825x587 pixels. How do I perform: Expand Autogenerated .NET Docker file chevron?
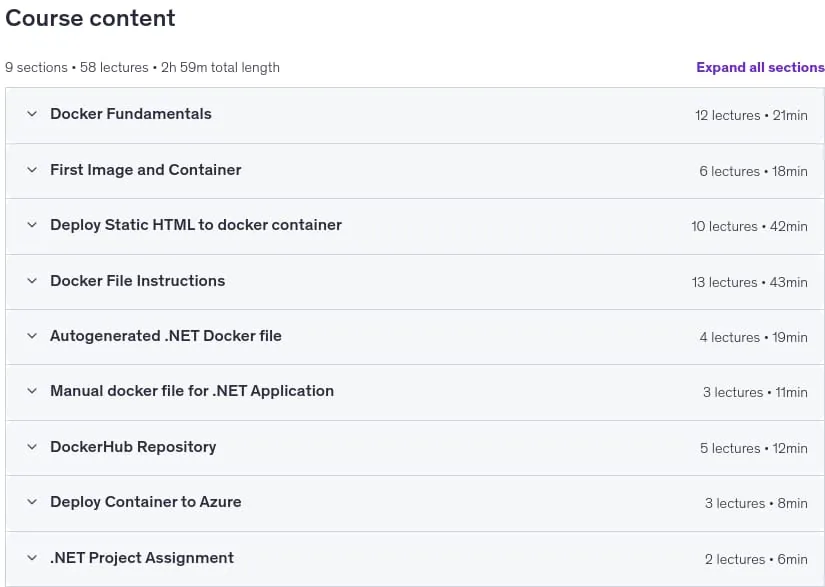(32, 336)
